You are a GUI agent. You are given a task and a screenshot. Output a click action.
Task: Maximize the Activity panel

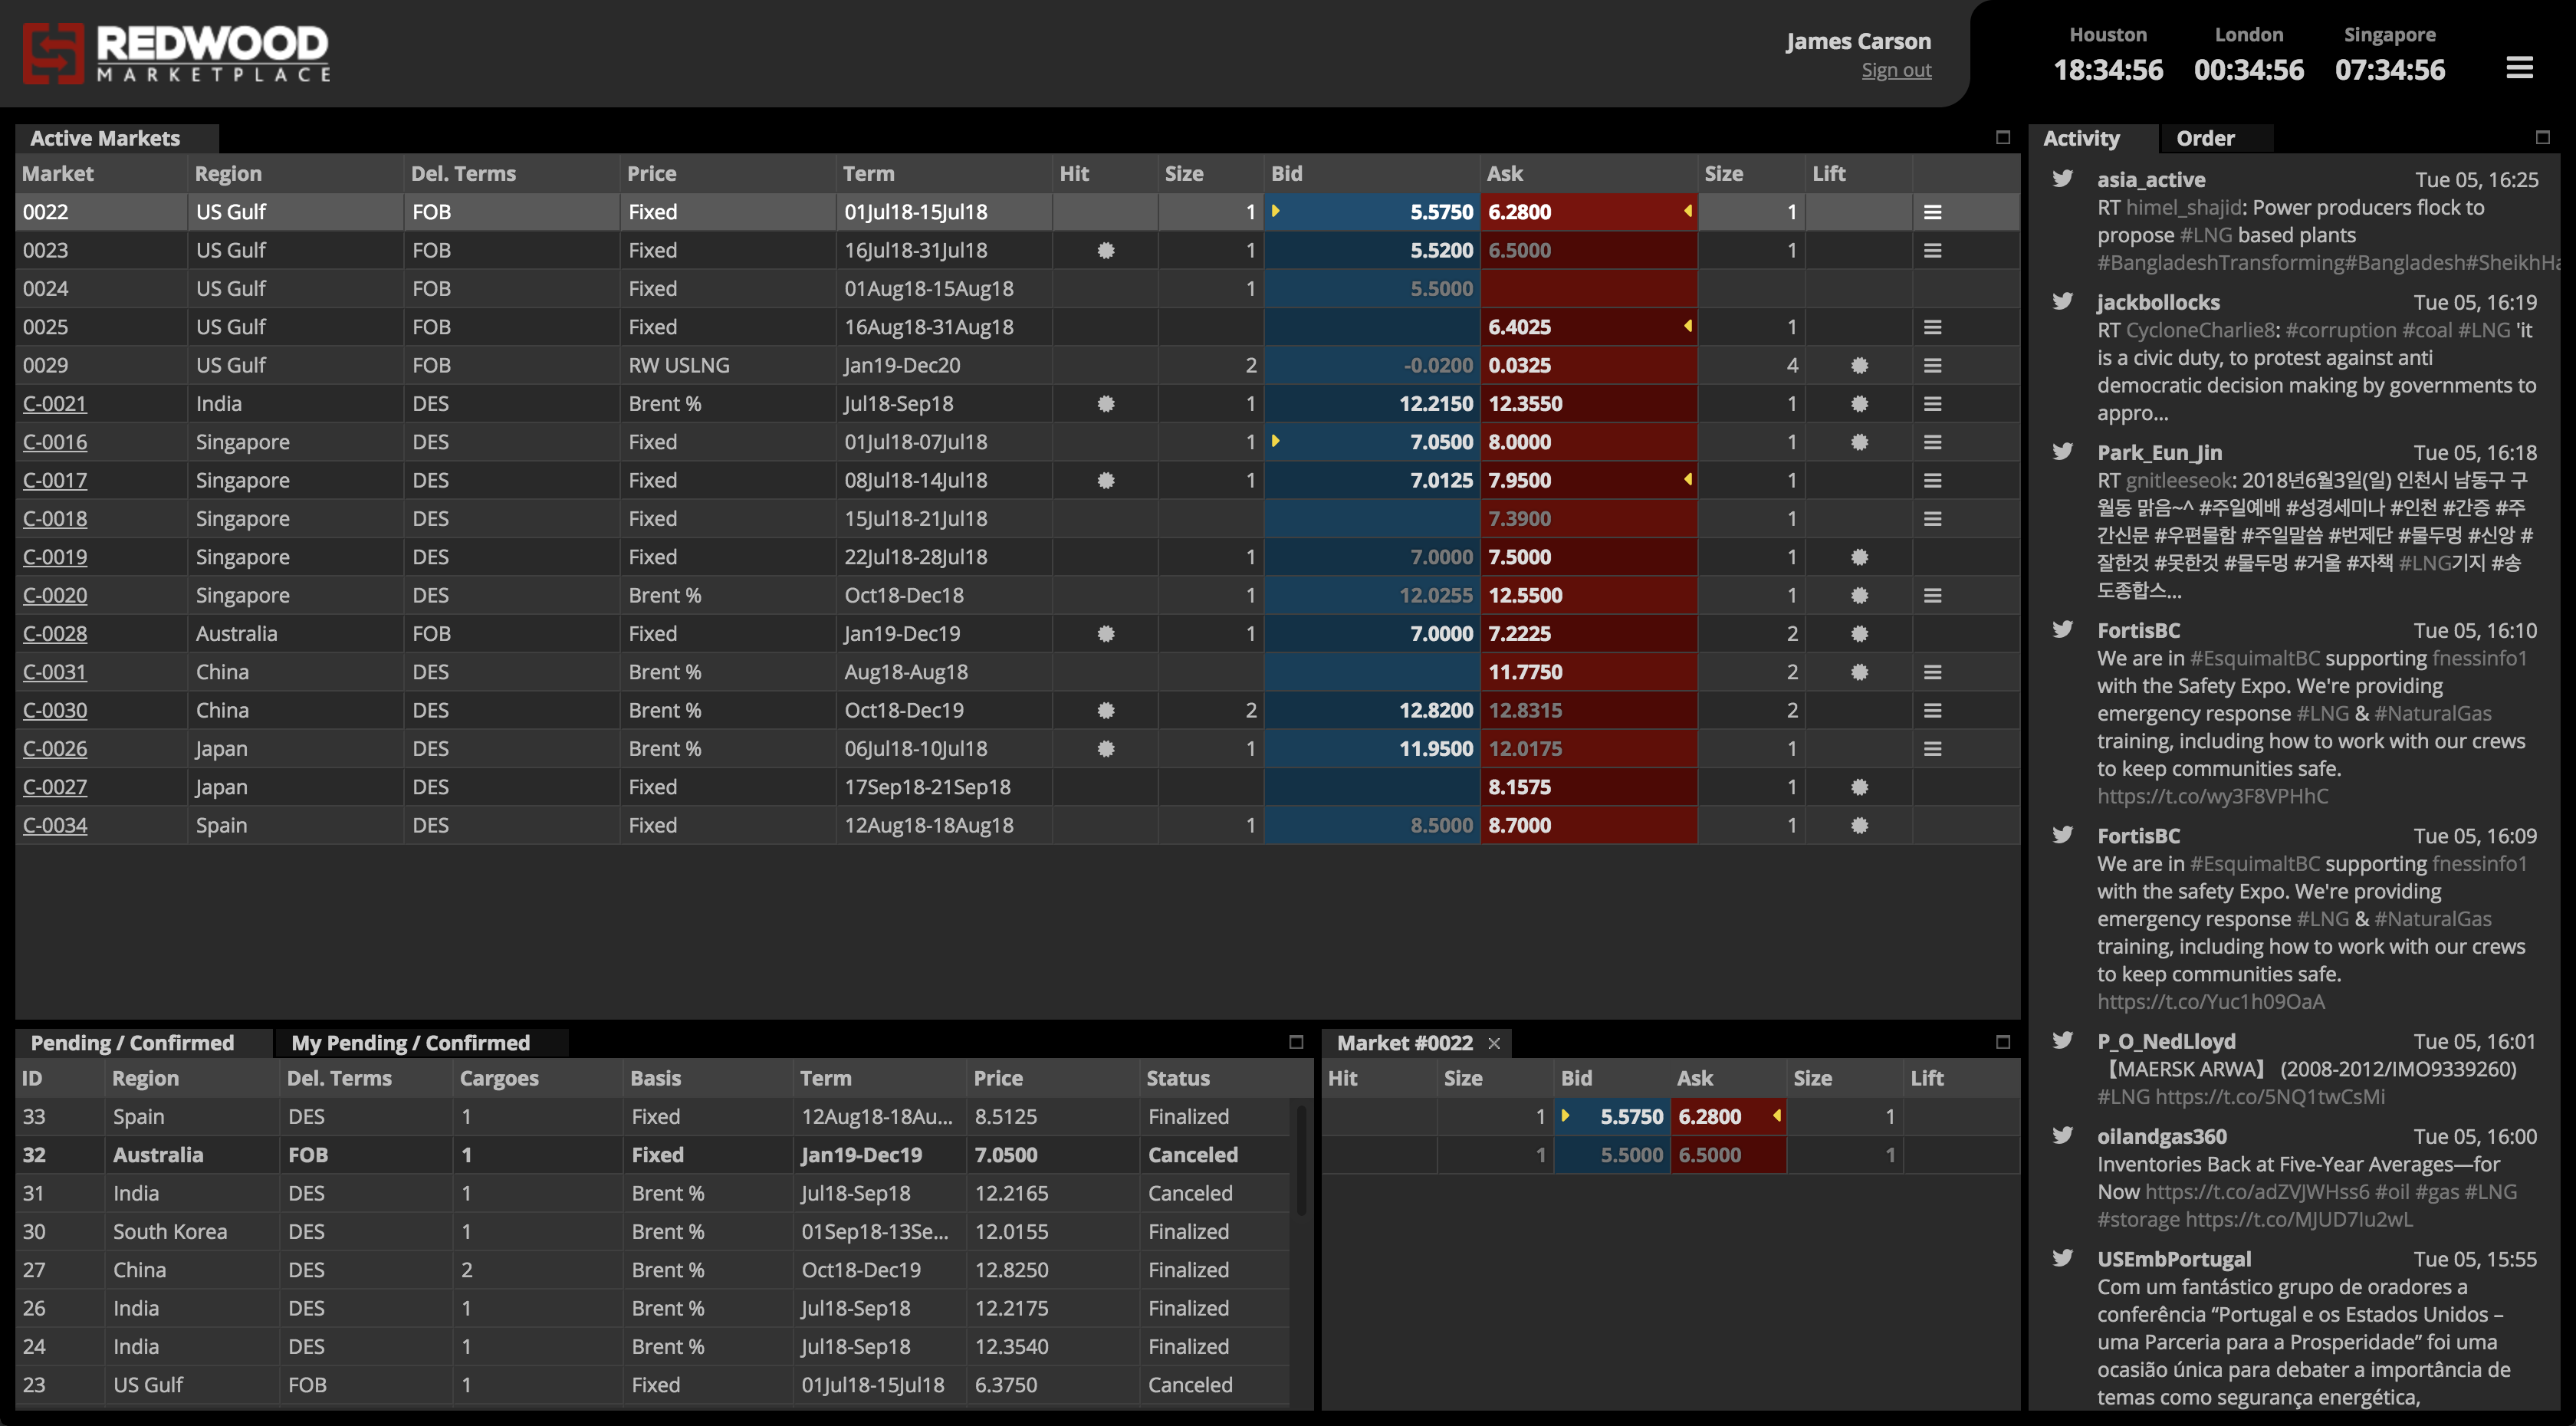tap(2542, 137)
